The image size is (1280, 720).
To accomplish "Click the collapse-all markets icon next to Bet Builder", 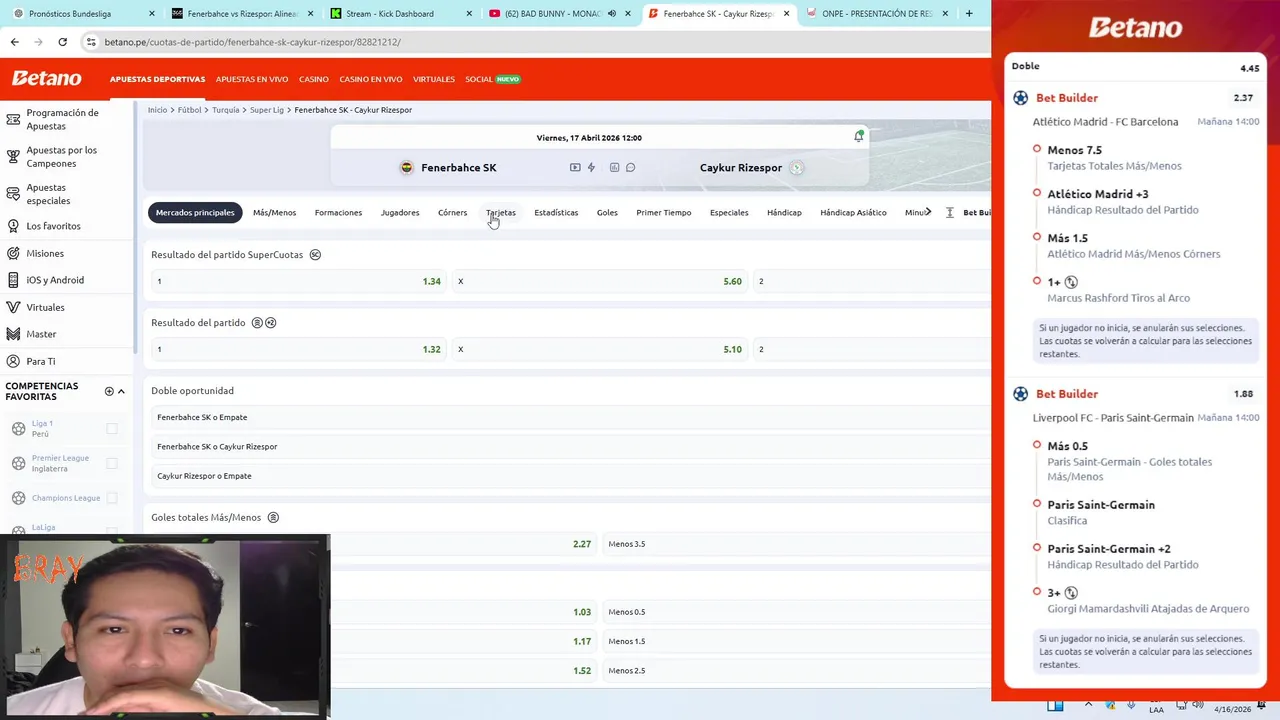I will pyautogui.click(x=949, y=213).
